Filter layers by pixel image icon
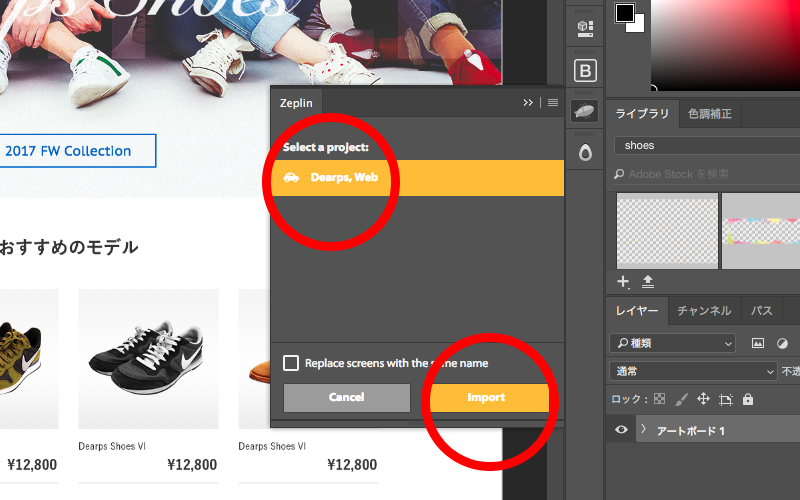800x500 pixels. 758,343
